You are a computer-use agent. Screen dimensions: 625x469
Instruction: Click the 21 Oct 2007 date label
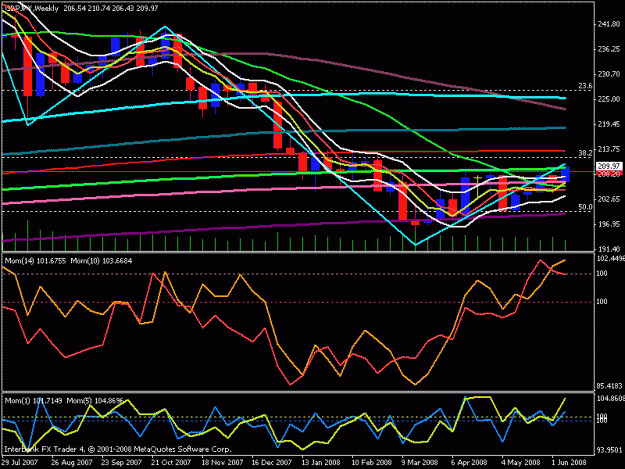click(x=171, y=463)
